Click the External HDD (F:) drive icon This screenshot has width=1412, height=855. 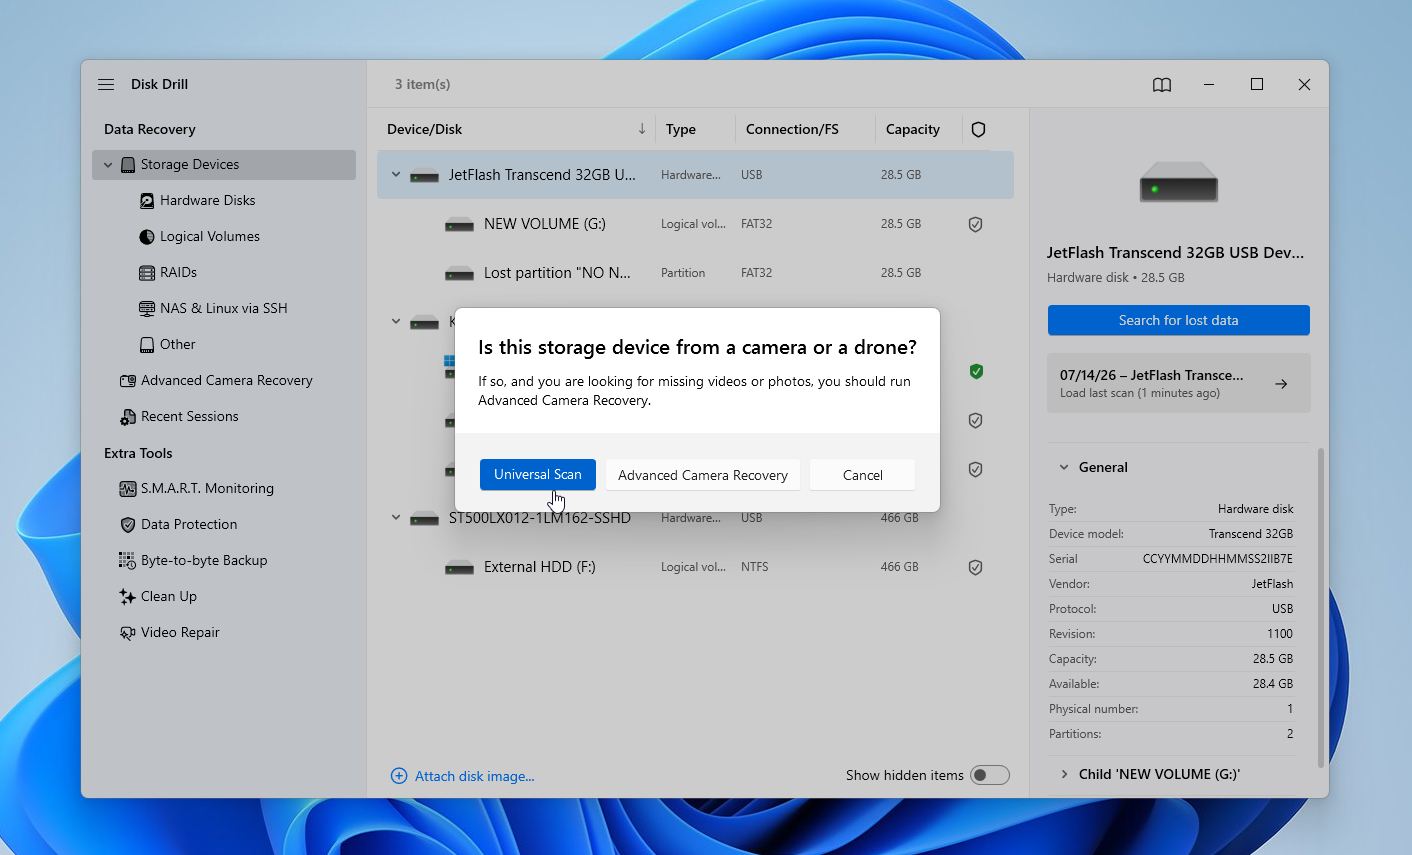(459, 568)
